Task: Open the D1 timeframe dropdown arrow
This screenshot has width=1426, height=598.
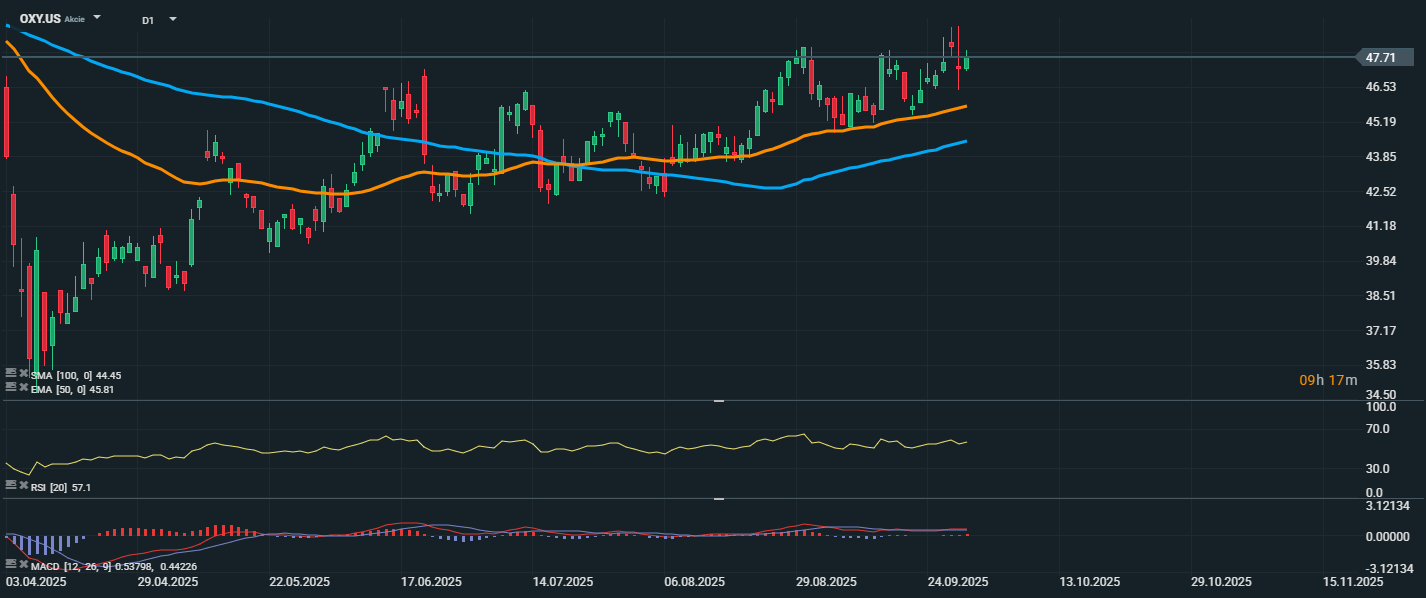Action: pos(173,19)
